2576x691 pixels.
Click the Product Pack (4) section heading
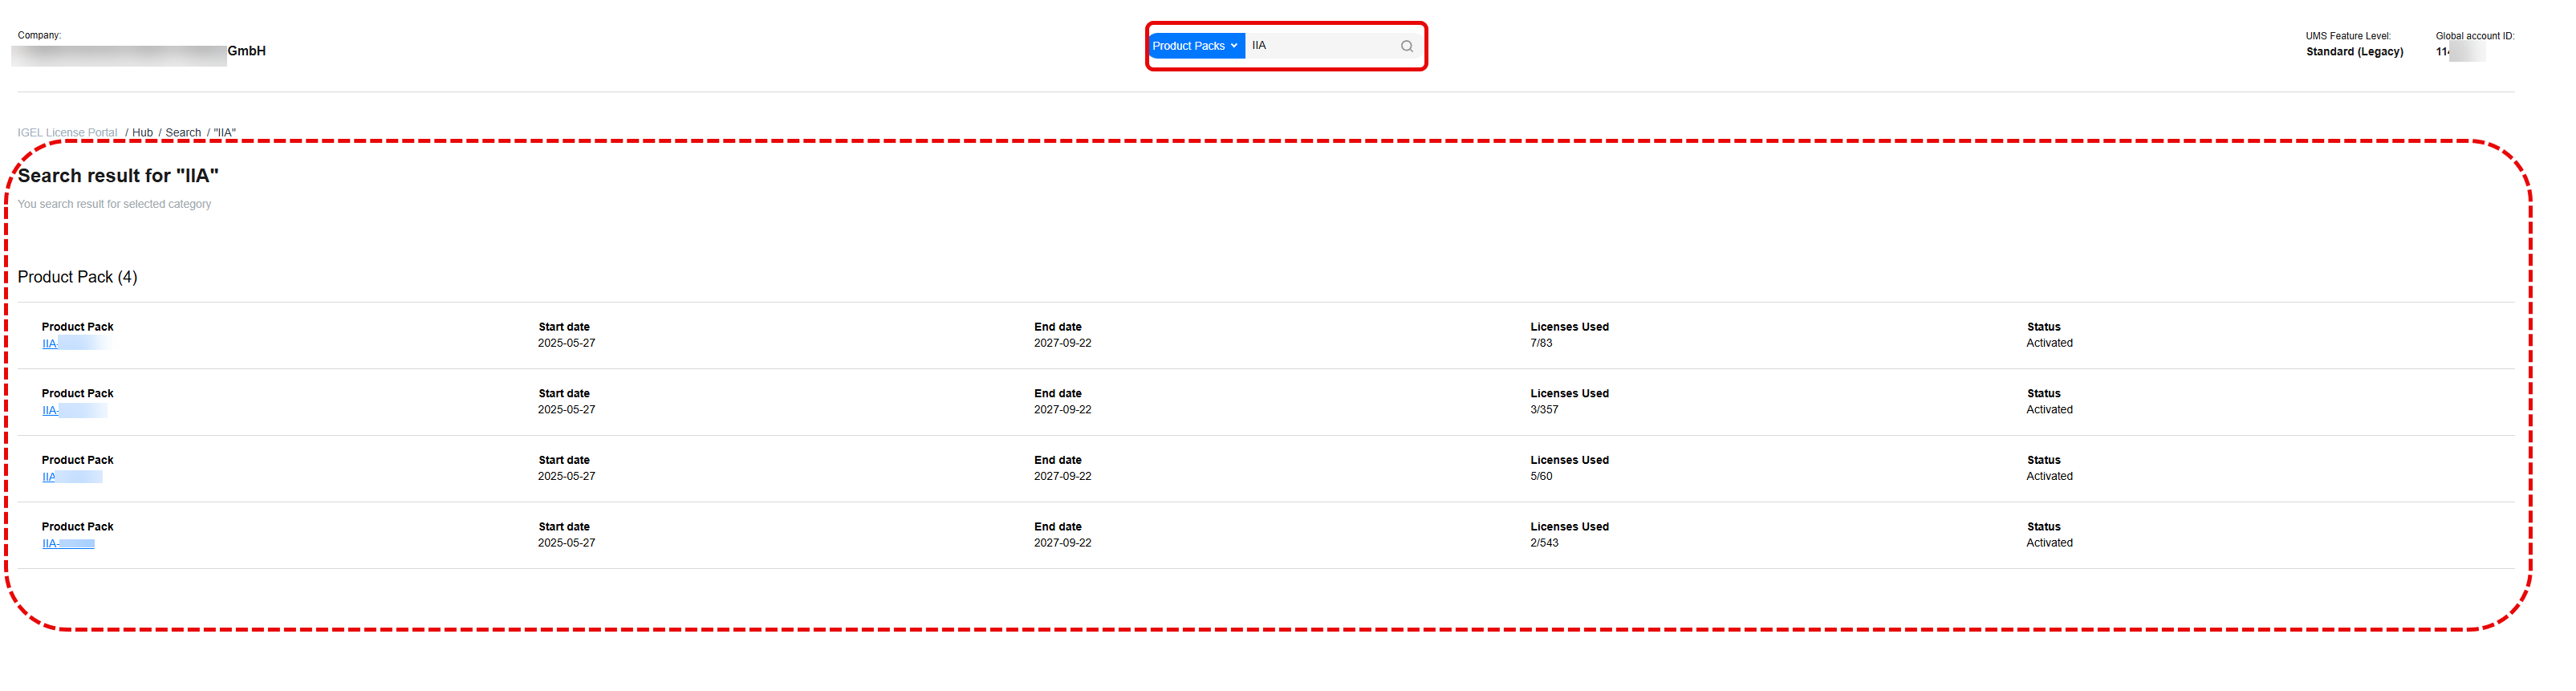pyautogui.click(x=77, y=277)
